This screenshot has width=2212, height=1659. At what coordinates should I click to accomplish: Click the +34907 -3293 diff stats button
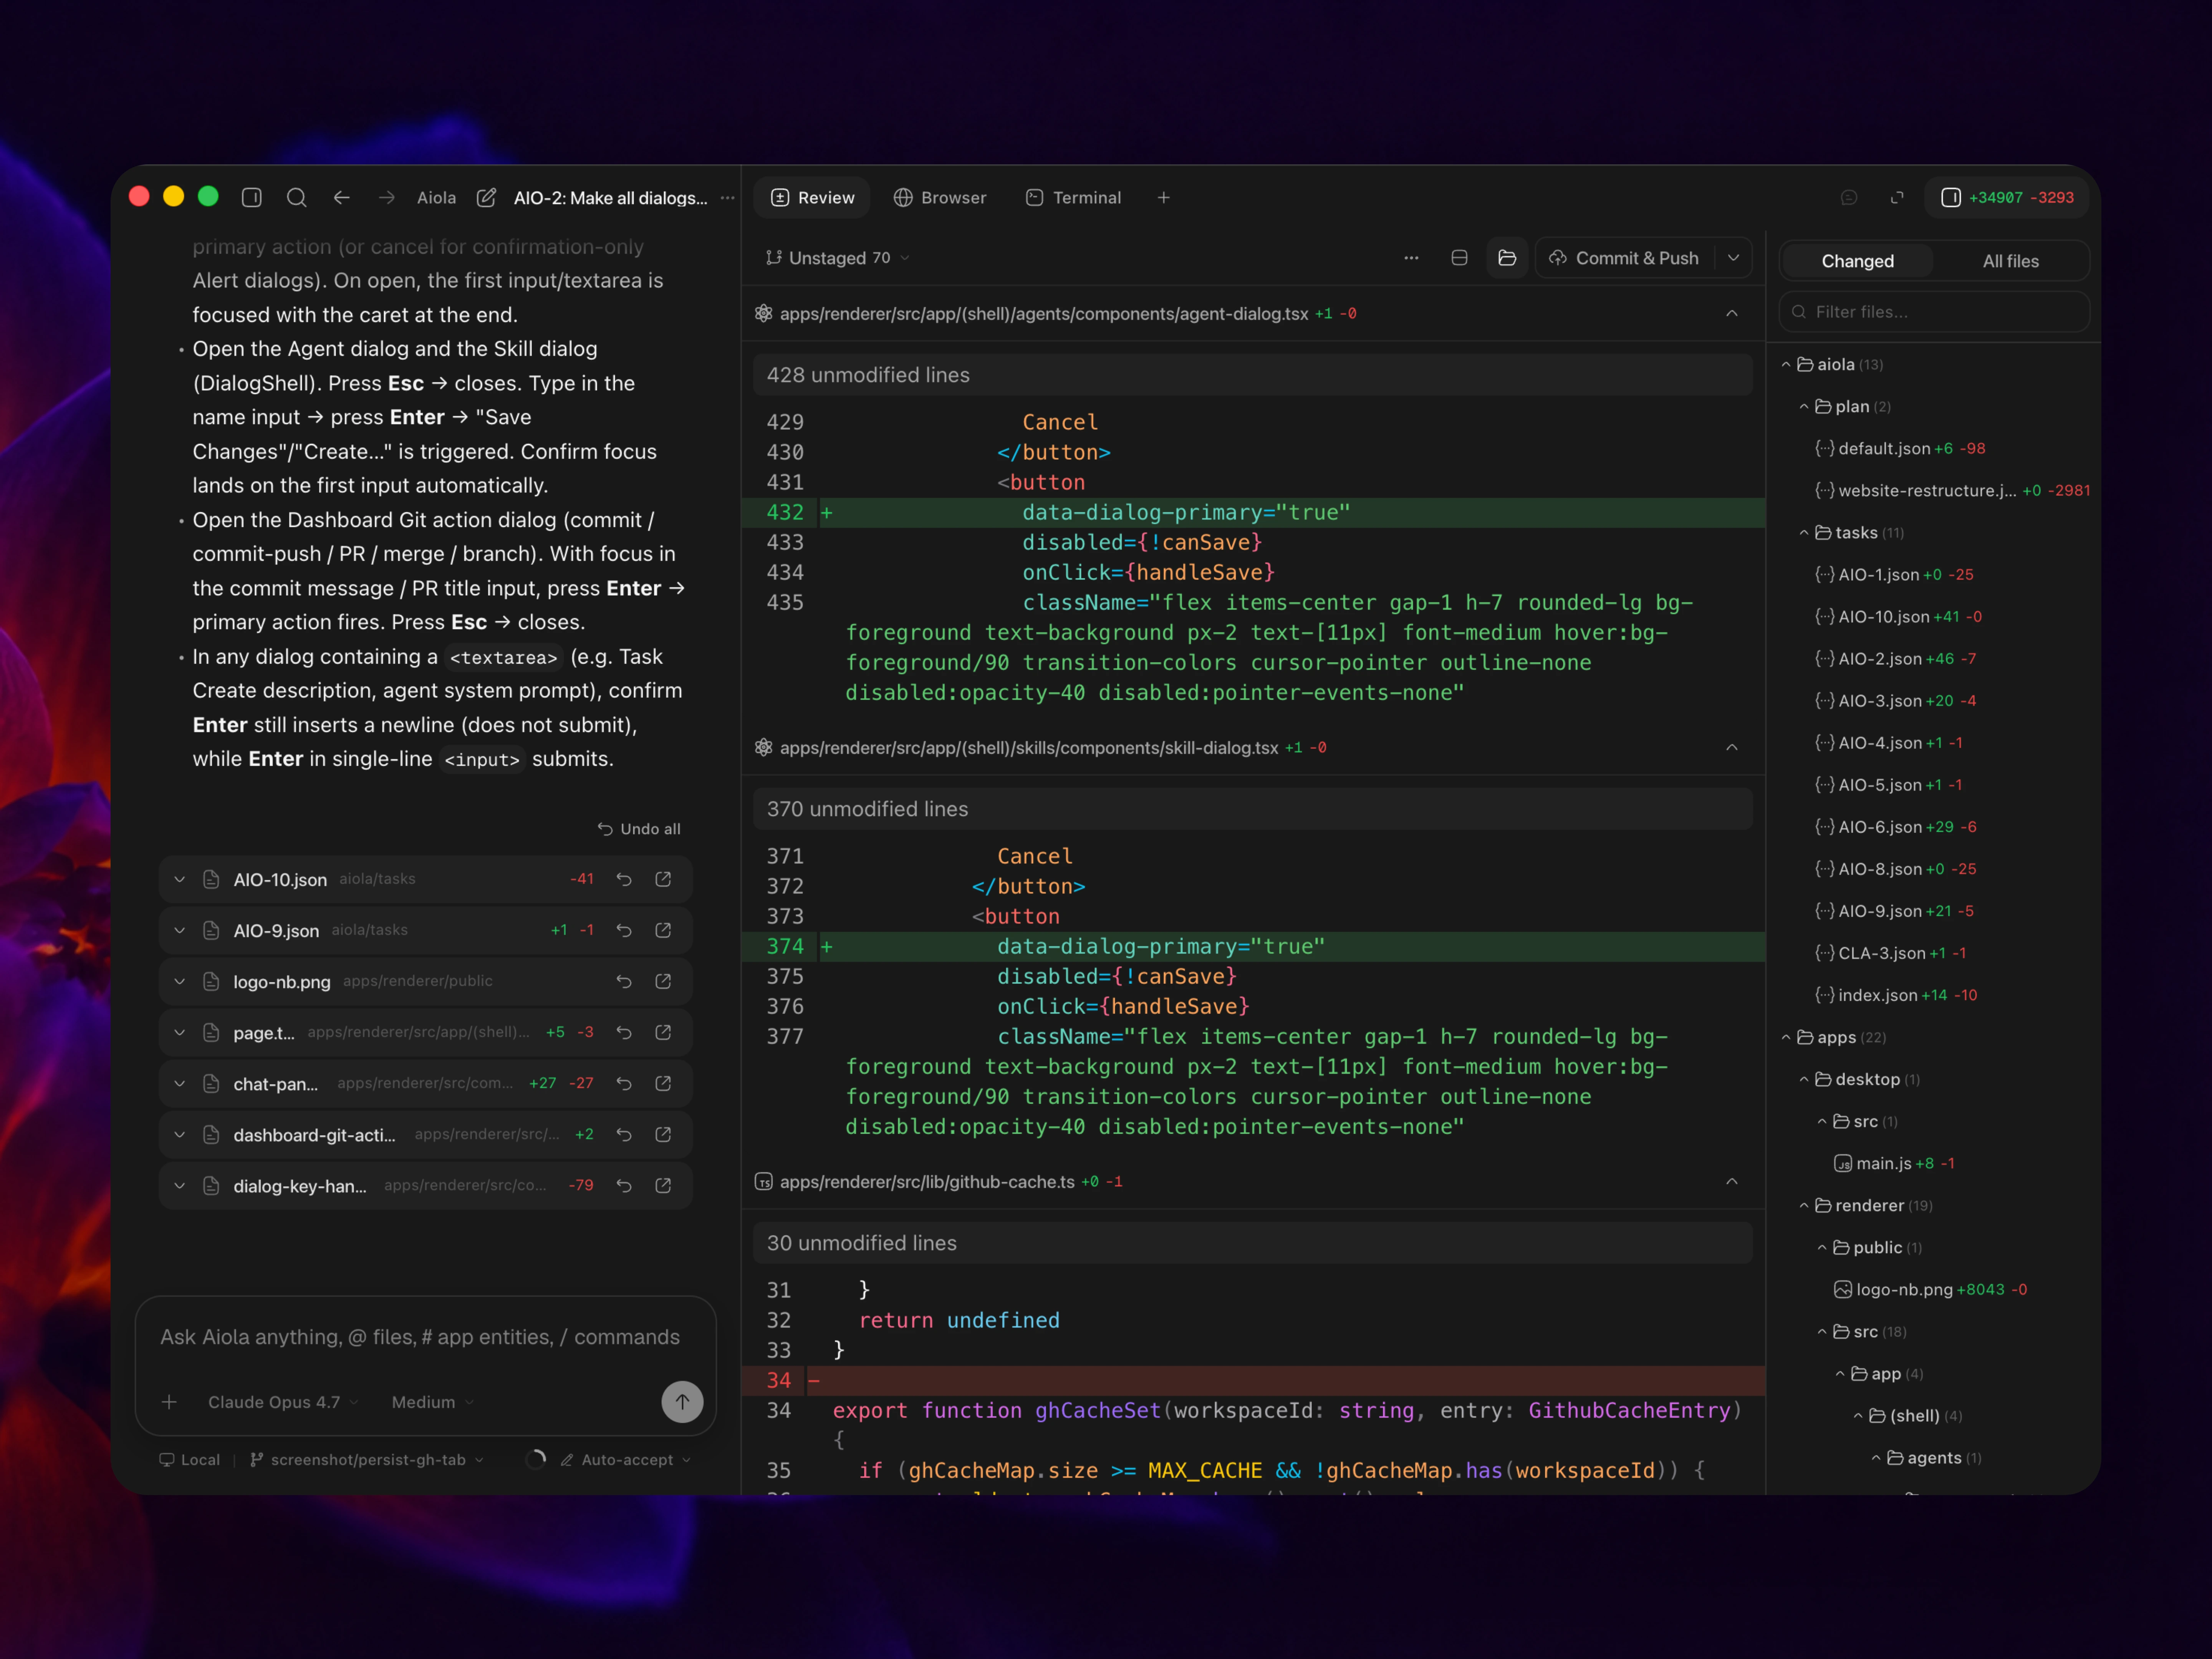click(2007, 198)
